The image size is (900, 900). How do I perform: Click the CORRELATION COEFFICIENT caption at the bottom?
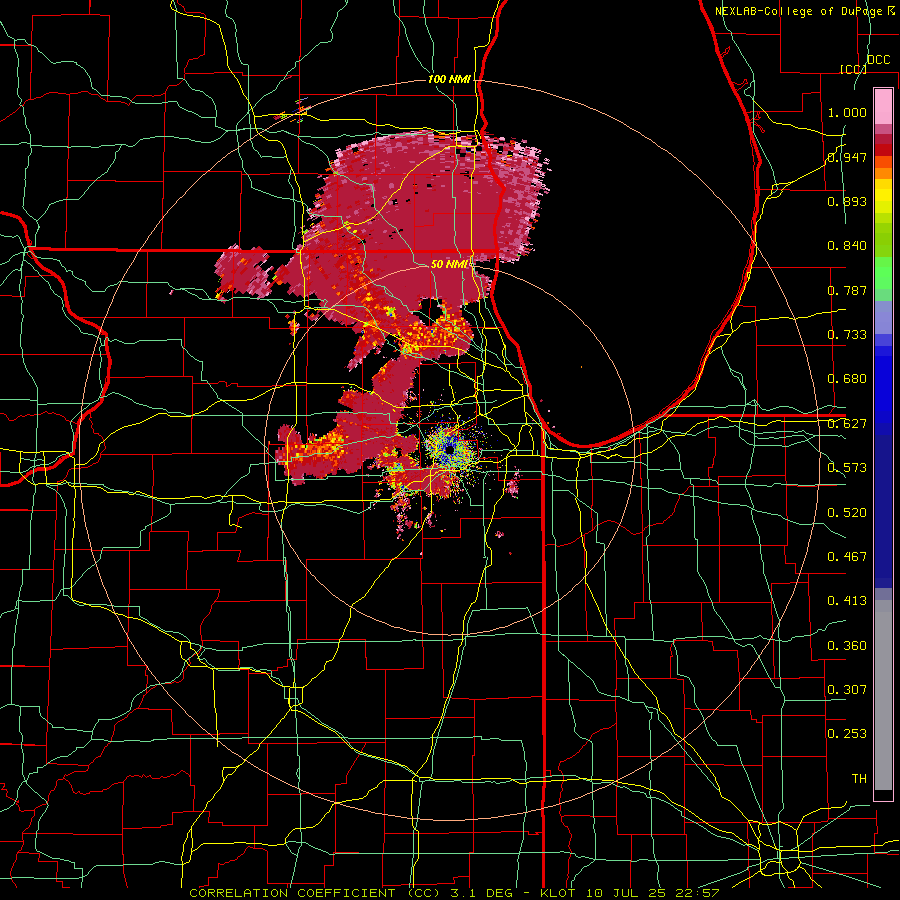454,893
